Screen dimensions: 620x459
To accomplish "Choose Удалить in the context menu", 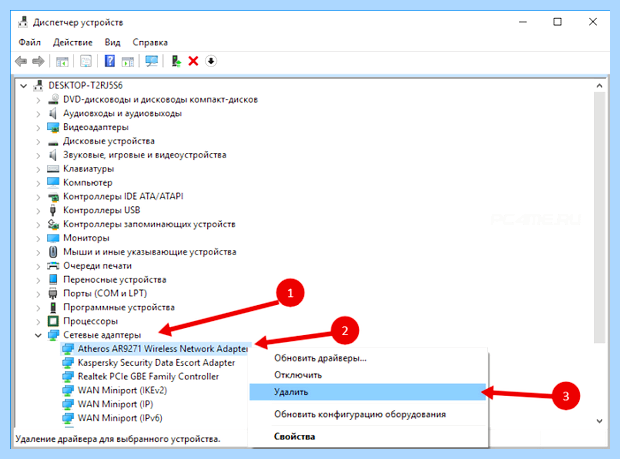I will click(x=368, y=392).
